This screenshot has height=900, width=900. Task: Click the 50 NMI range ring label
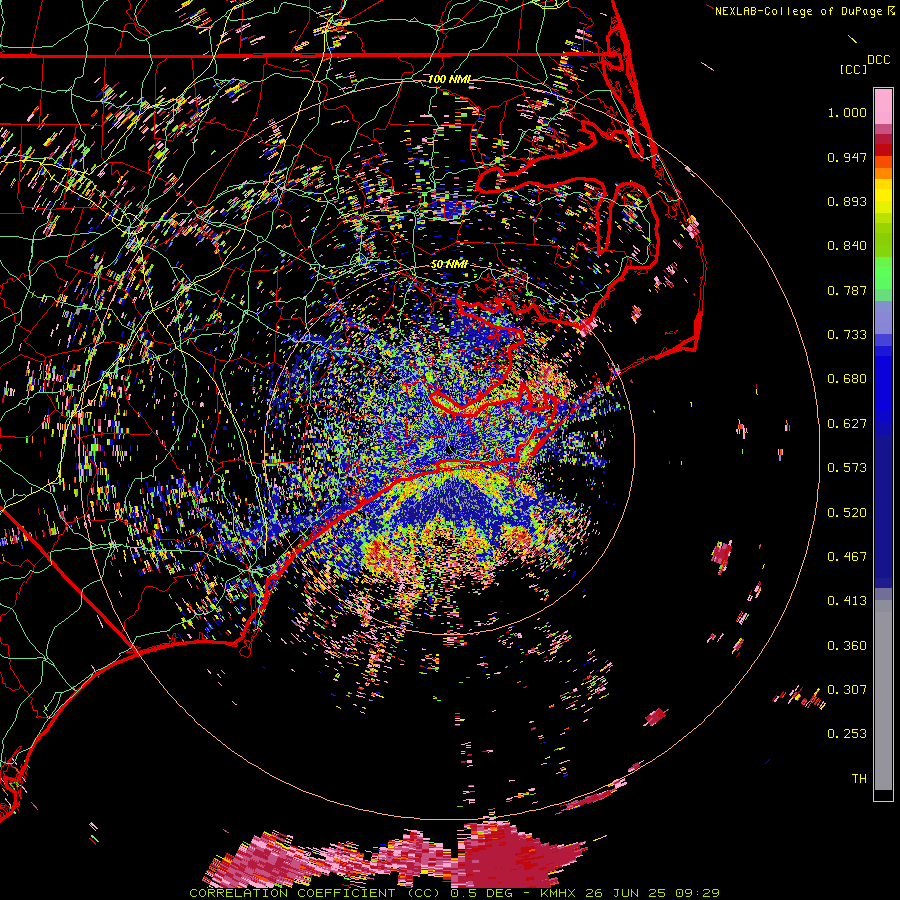[449, 265]
